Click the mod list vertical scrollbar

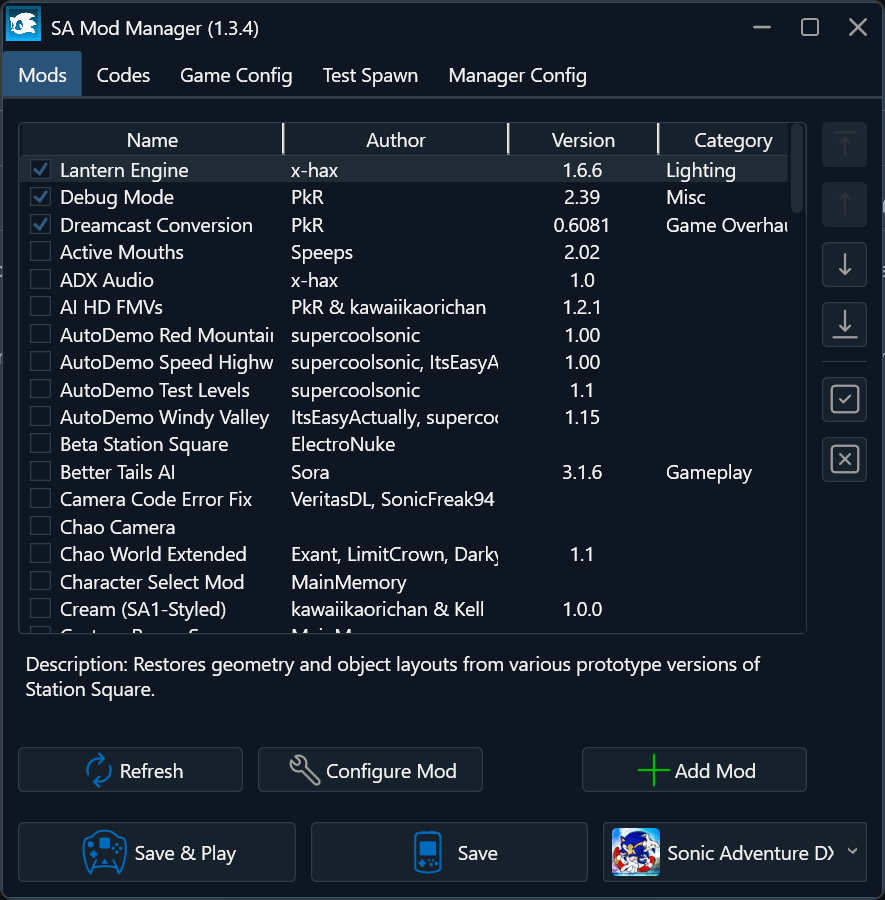point(797,170)
